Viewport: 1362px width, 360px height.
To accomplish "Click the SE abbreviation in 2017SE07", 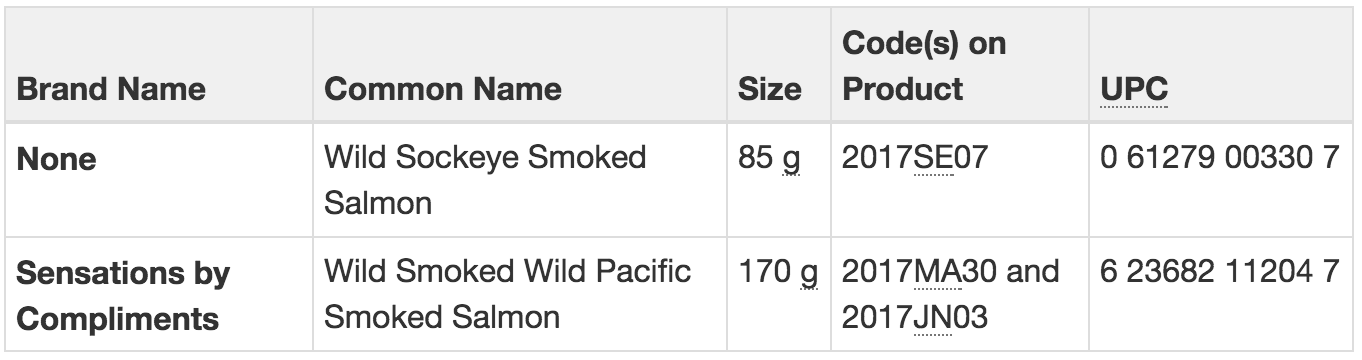I will click(x=935, y=157).
